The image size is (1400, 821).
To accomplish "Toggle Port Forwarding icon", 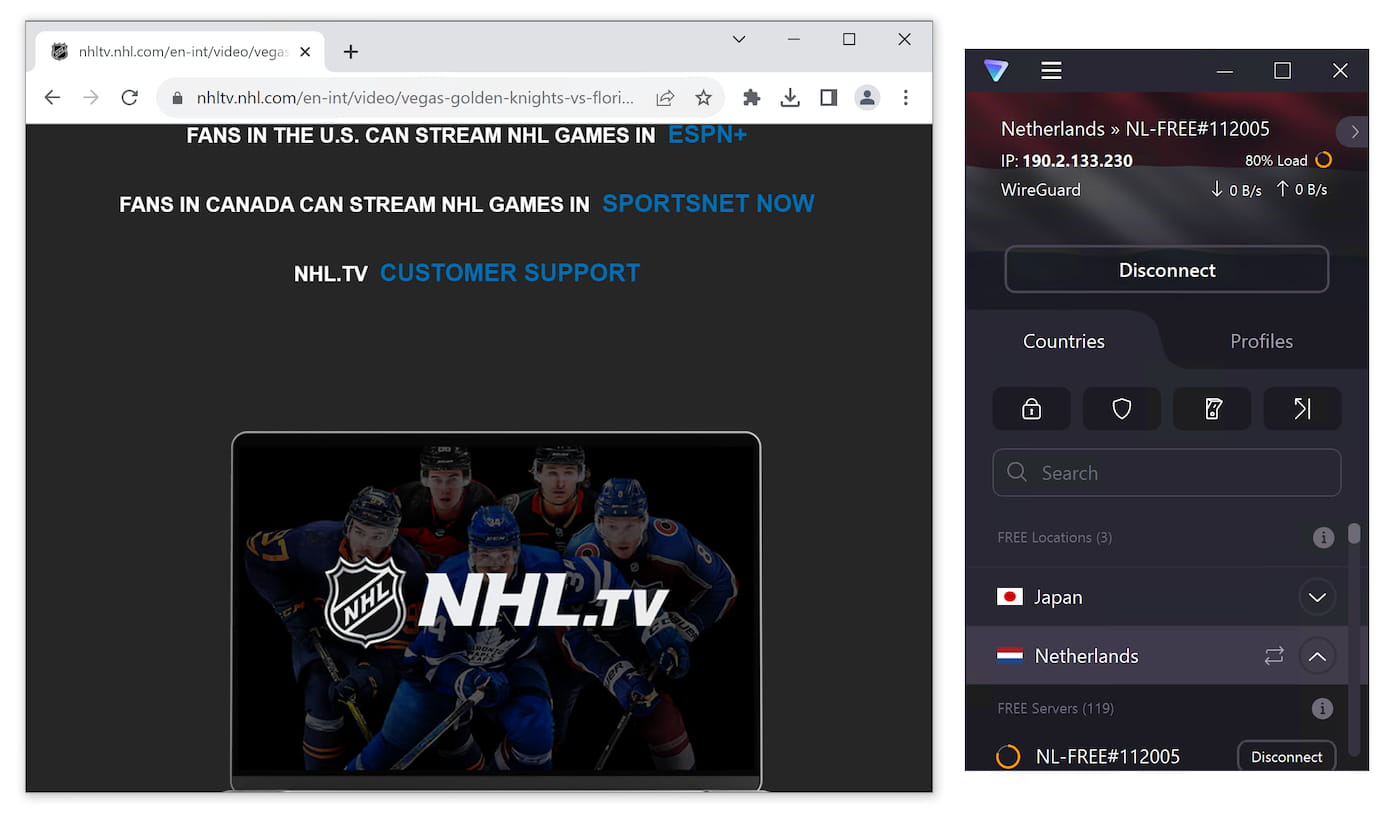I will tap(1302, 408).
